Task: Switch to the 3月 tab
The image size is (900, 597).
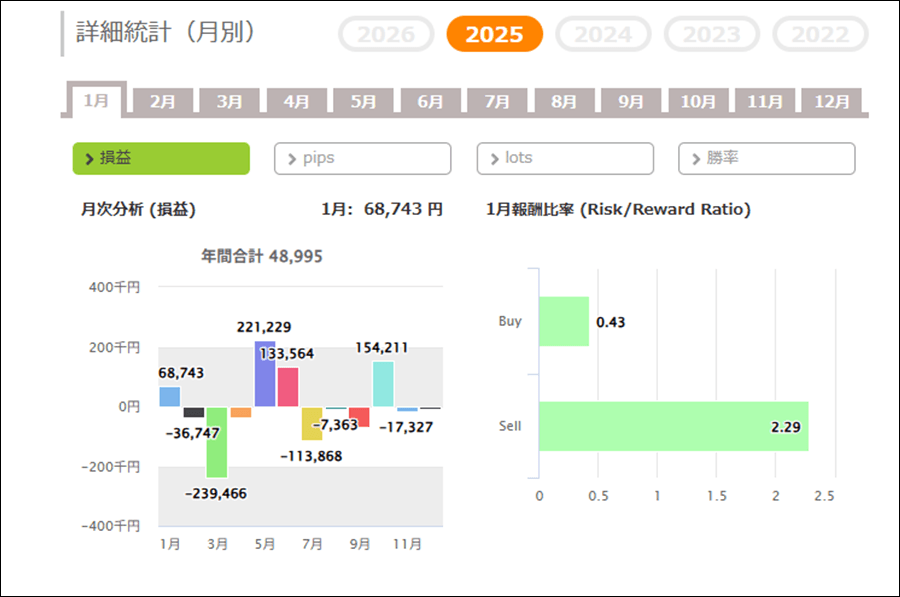Action: click(230, 102)
